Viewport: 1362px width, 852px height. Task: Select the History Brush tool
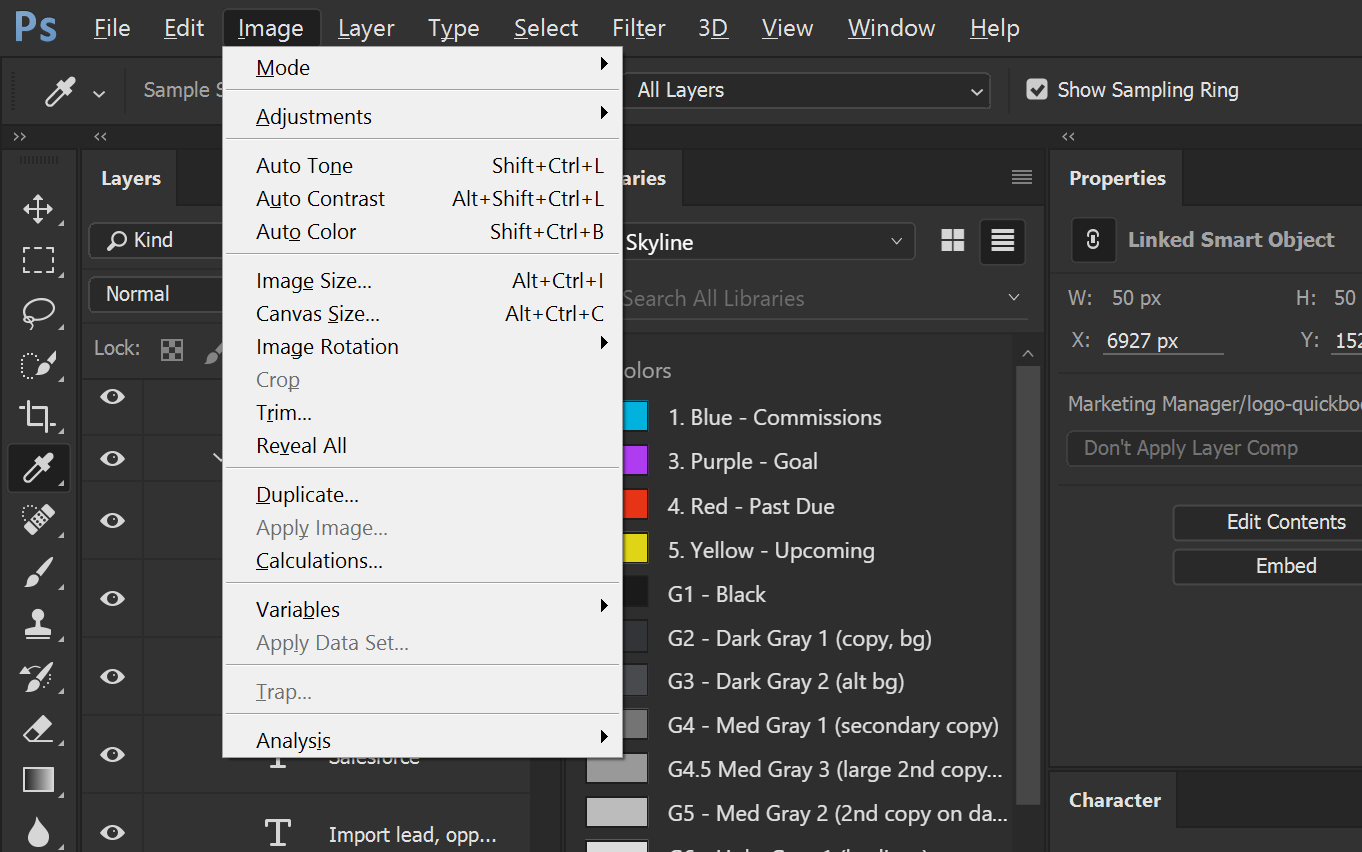38,677
